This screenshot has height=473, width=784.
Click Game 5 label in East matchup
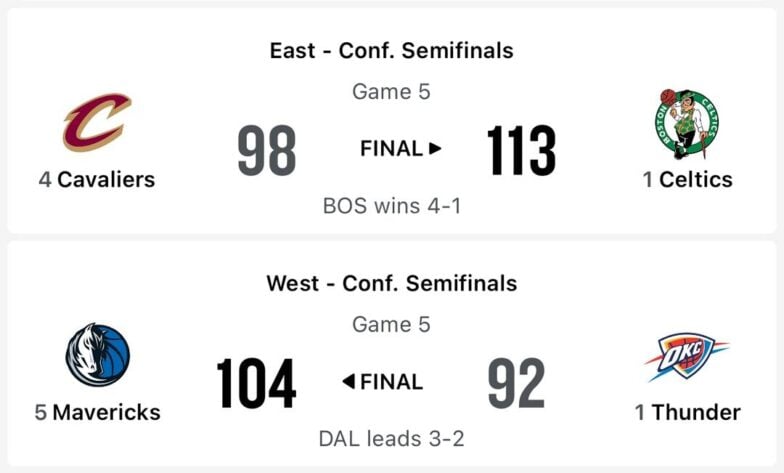point(392,92)
